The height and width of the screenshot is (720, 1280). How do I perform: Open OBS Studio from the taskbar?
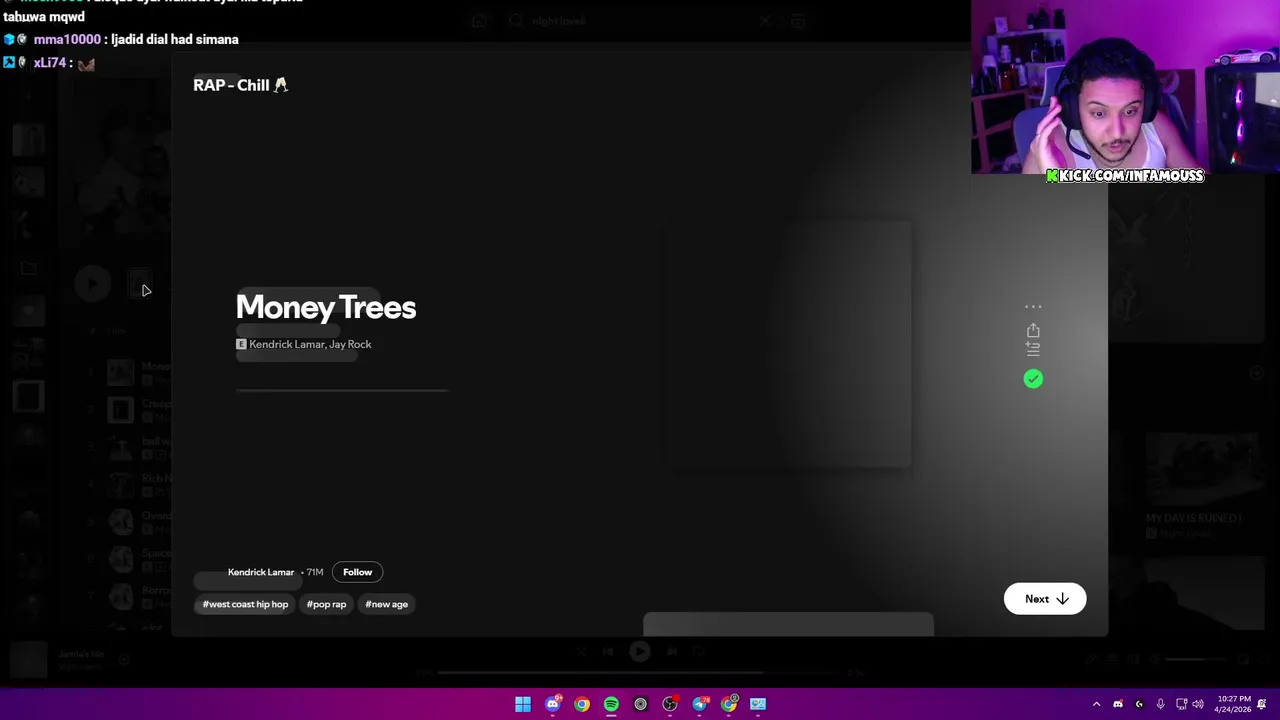point(670,704)
